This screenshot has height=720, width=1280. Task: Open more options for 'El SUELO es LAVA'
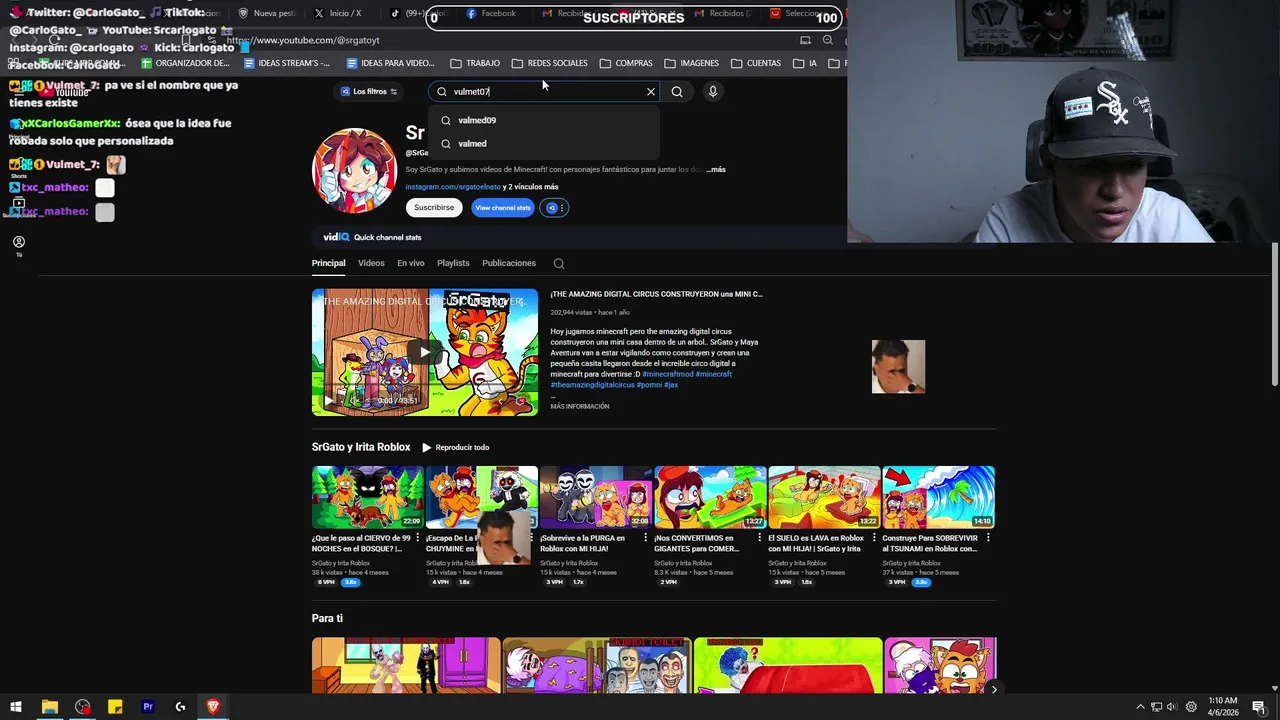[874, 538]
